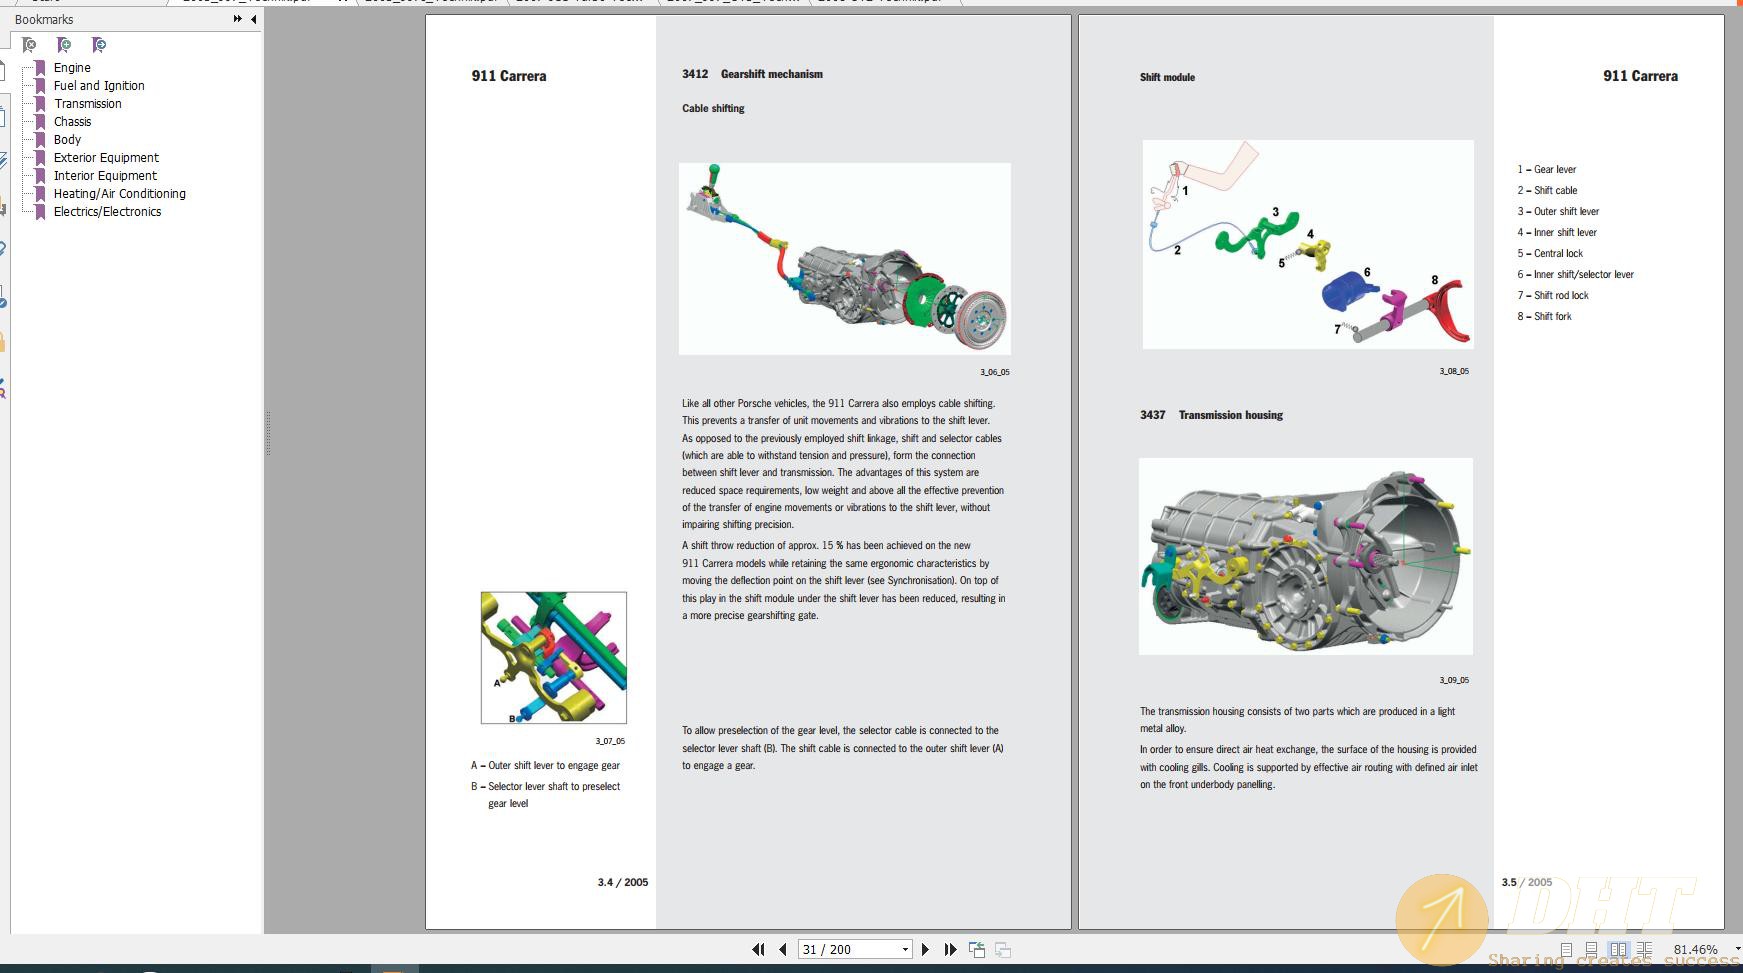Click the '2 – Shift cable' legend entry
The width and height of the screenshot is (1743, 973).
coord(1547,190)
